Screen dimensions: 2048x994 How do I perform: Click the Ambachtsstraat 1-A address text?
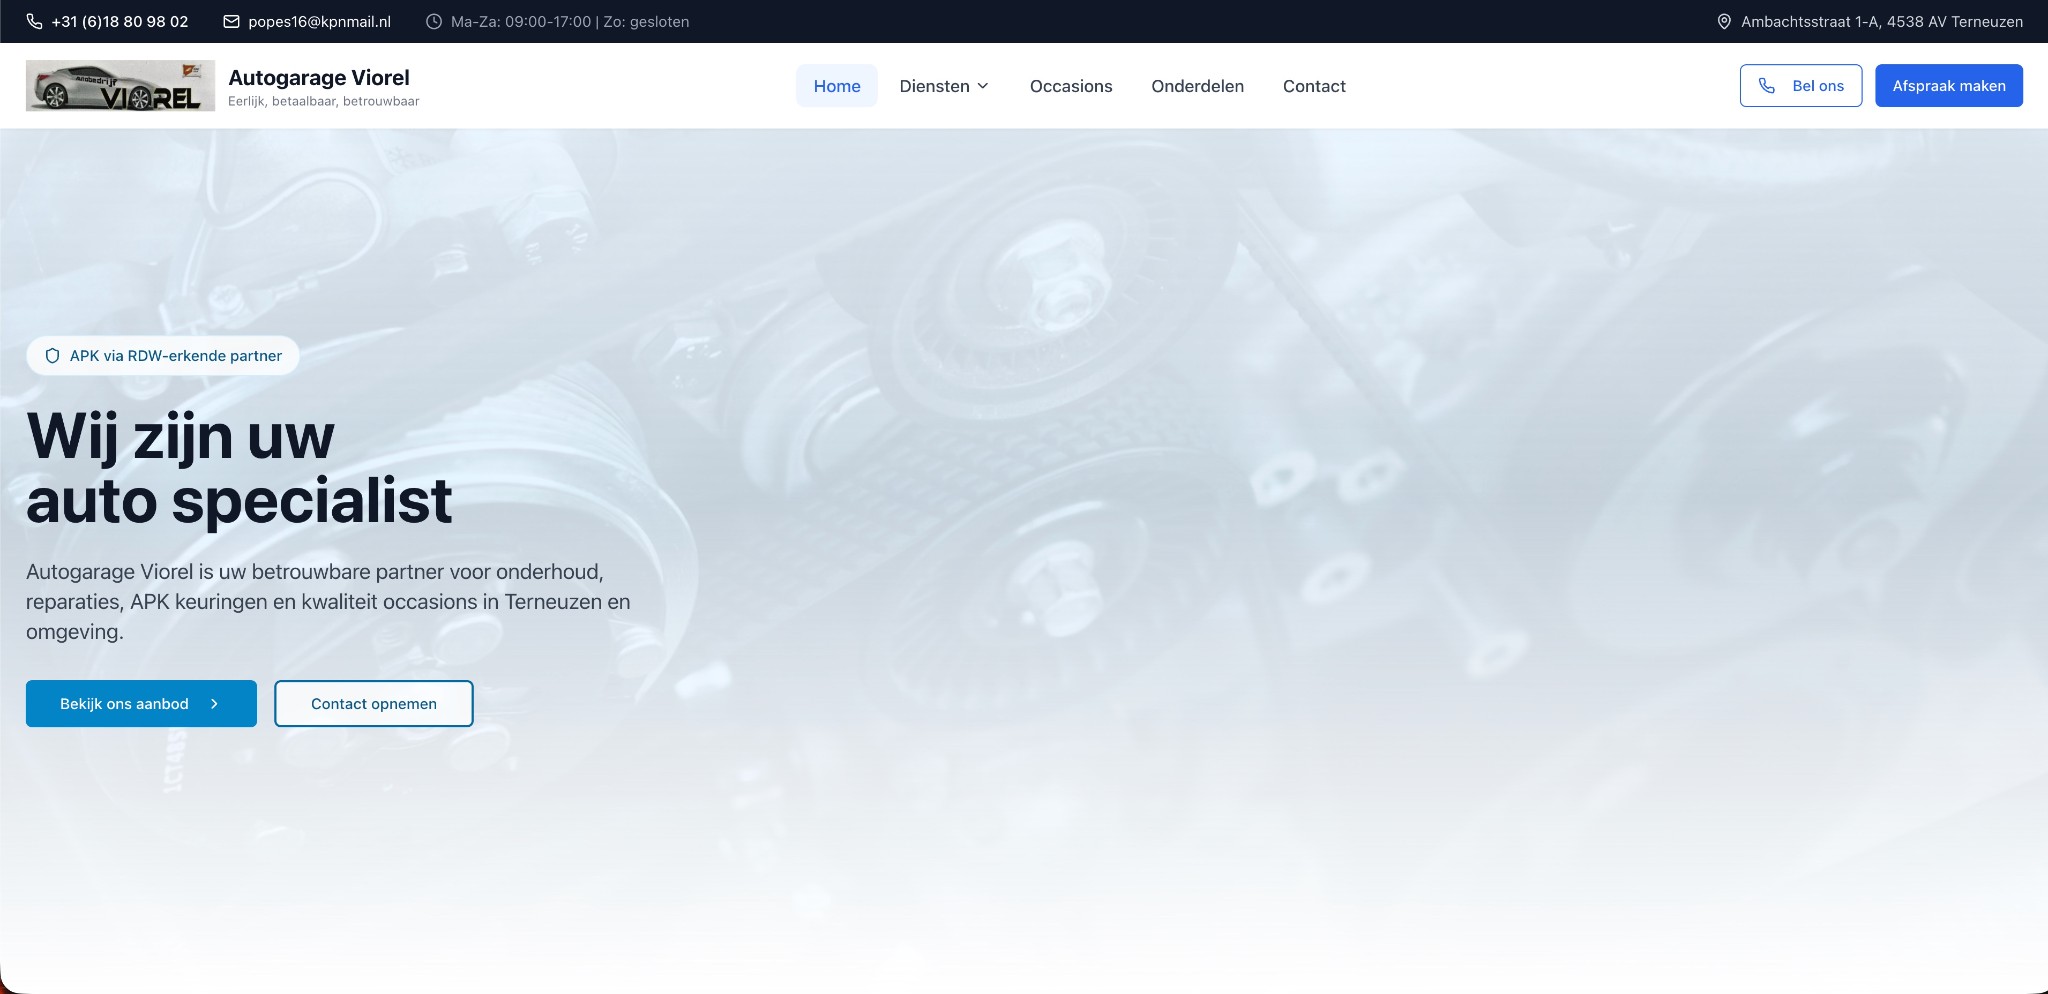tap(1881, 21)
